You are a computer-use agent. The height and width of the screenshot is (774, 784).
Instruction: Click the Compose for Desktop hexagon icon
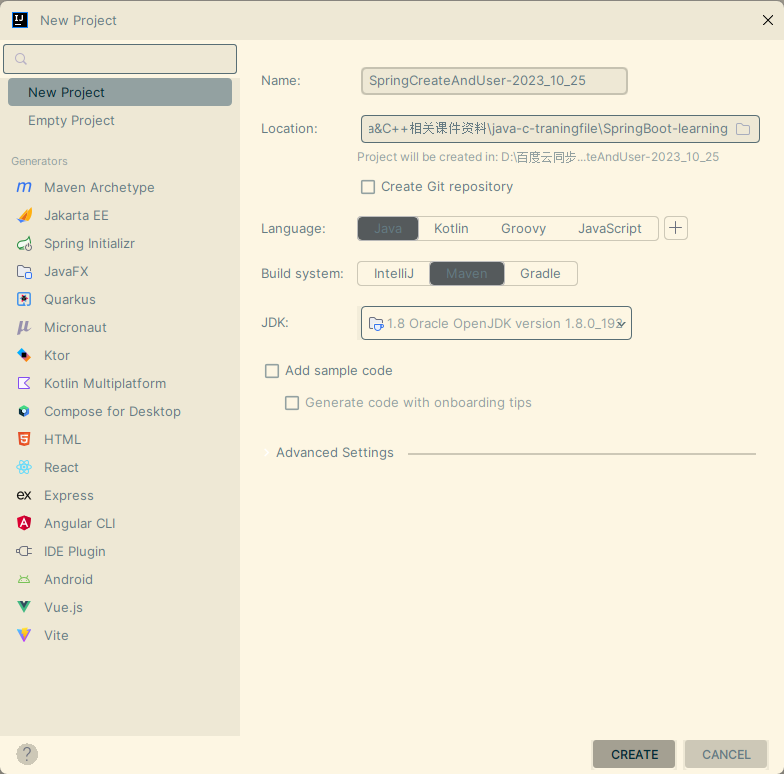tap(24, 412)
